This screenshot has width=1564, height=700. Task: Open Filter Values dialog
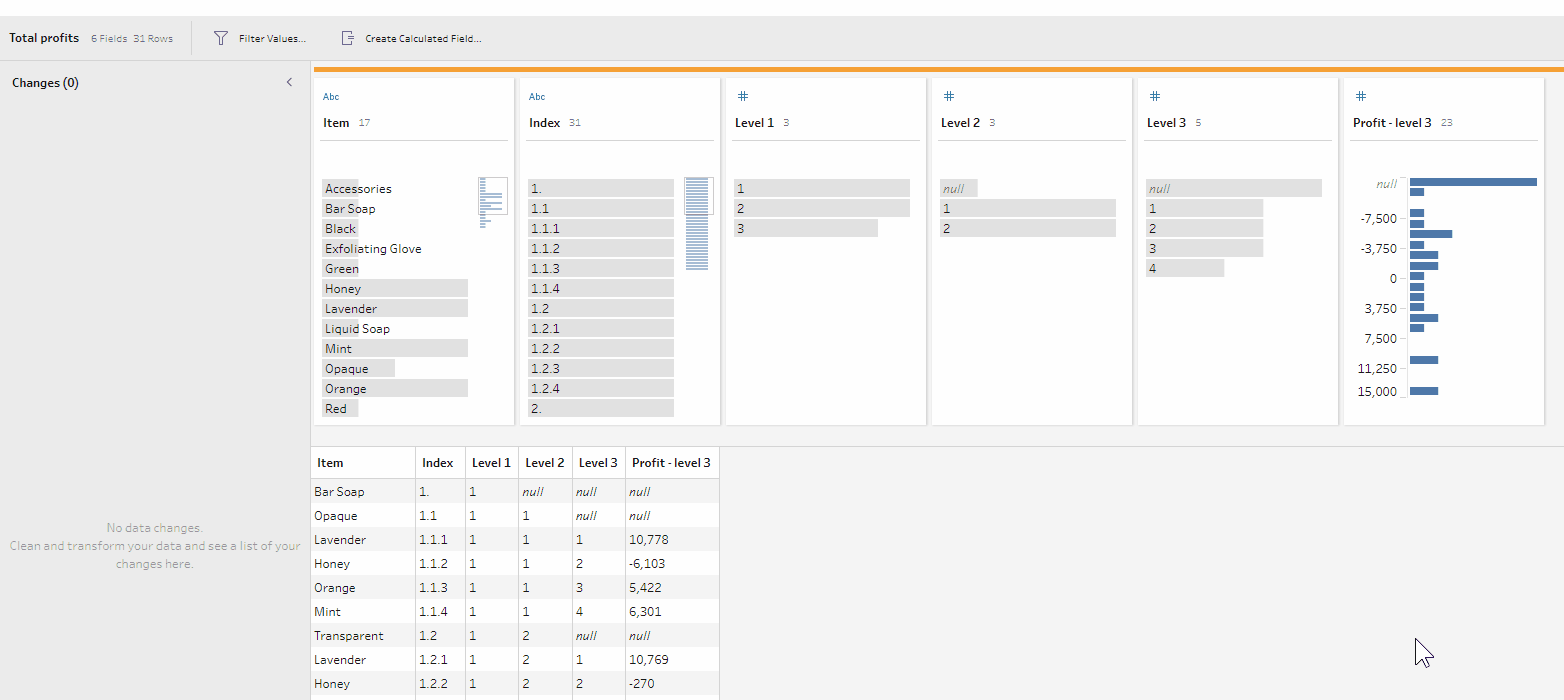click(x=260, y=38)
